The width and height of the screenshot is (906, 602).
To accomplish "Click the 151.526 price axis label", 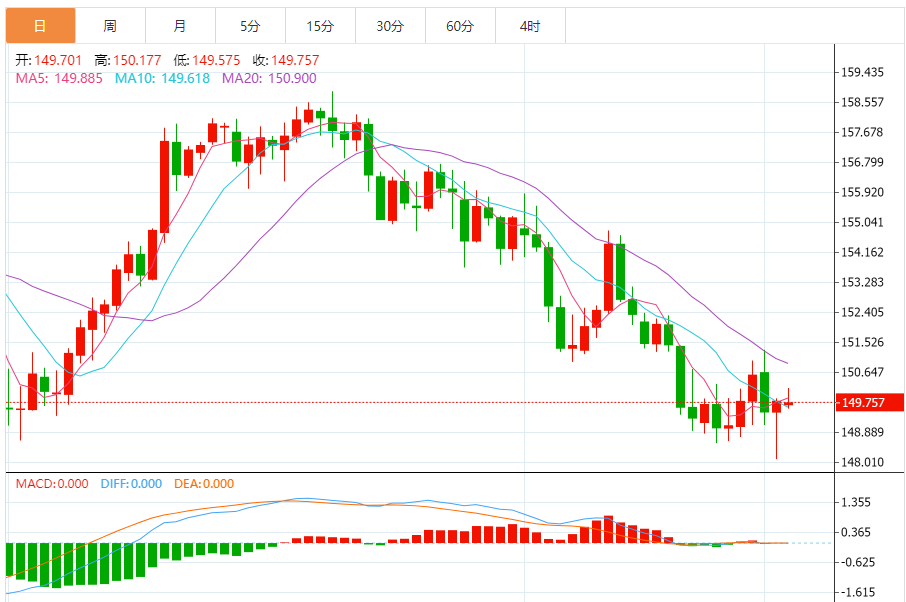I will 862,343.
